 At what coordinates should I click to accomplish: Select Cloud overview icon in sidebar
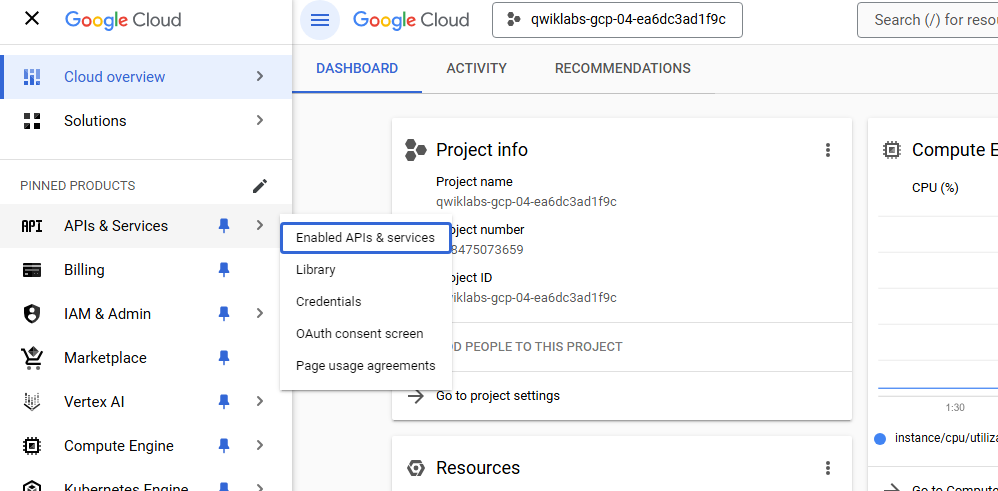(x=32, y=77)
